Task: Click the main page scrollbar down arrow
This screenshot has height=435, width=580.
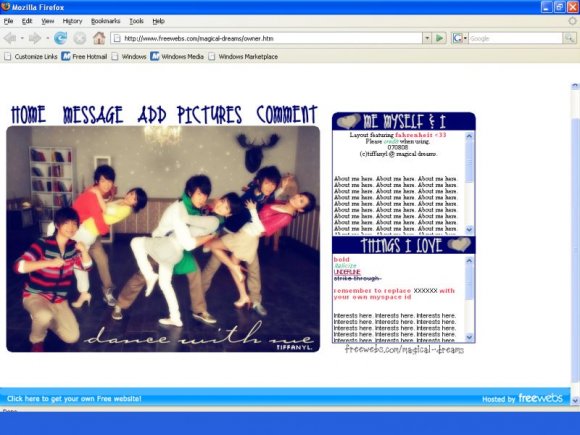Action: tap(575, 400)
